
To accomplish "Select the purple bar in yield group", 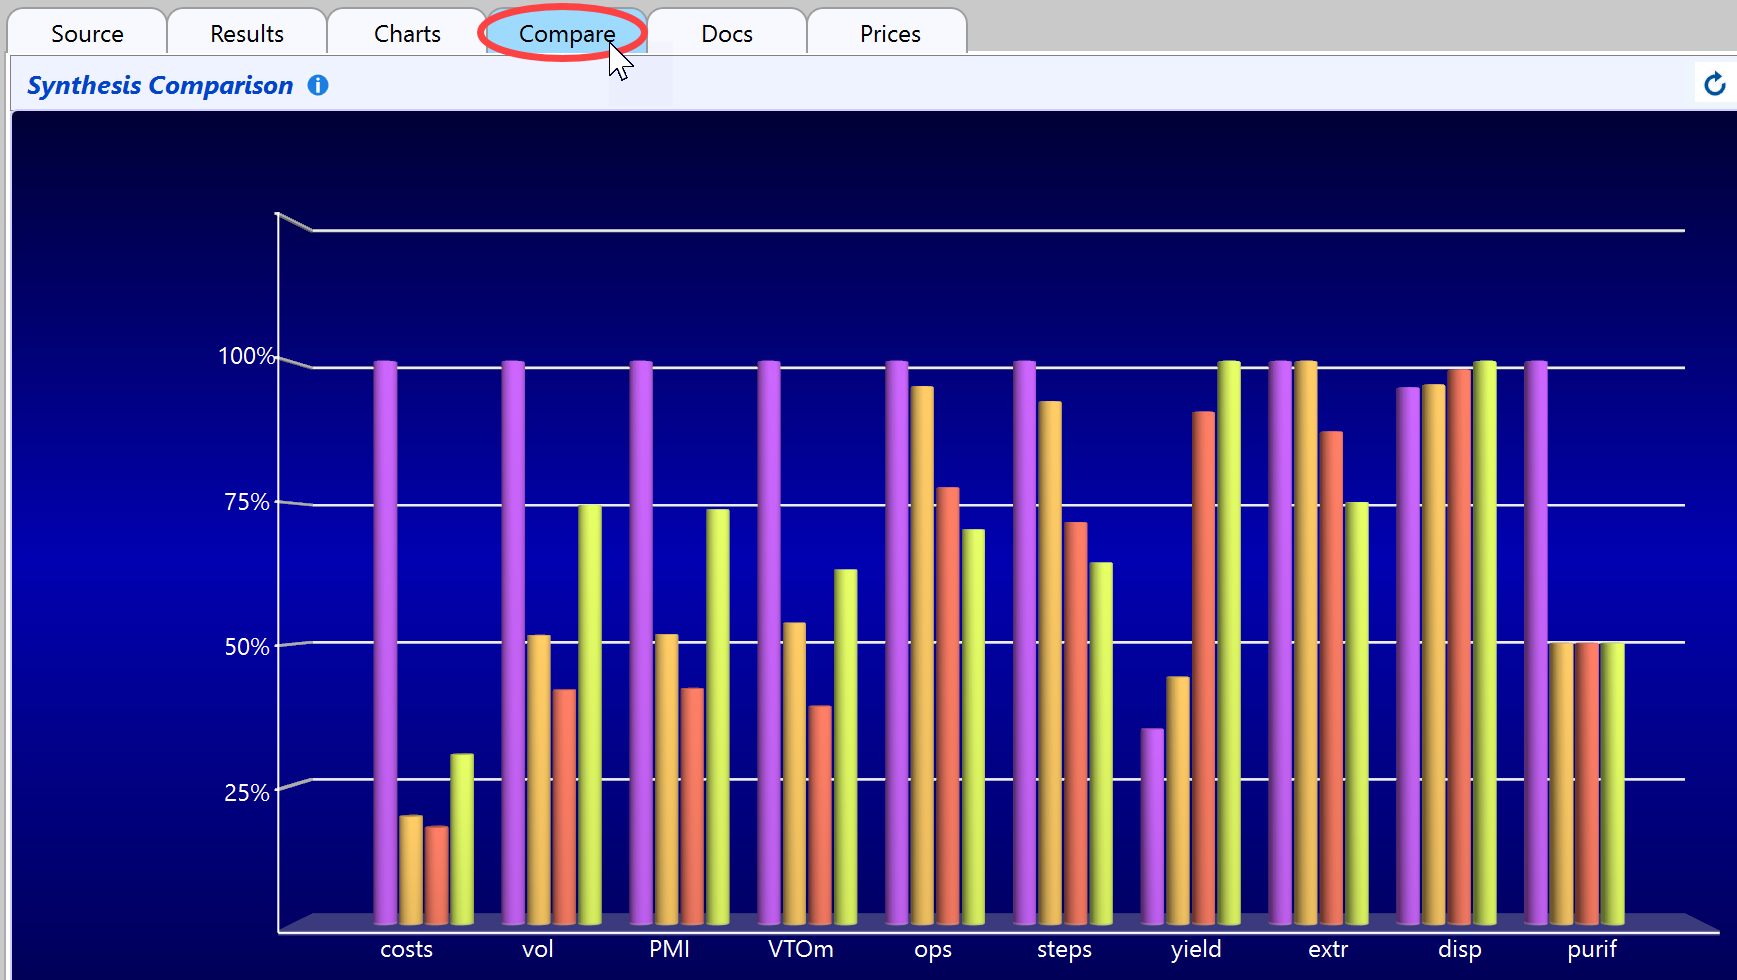I will tap(1152, 826).
